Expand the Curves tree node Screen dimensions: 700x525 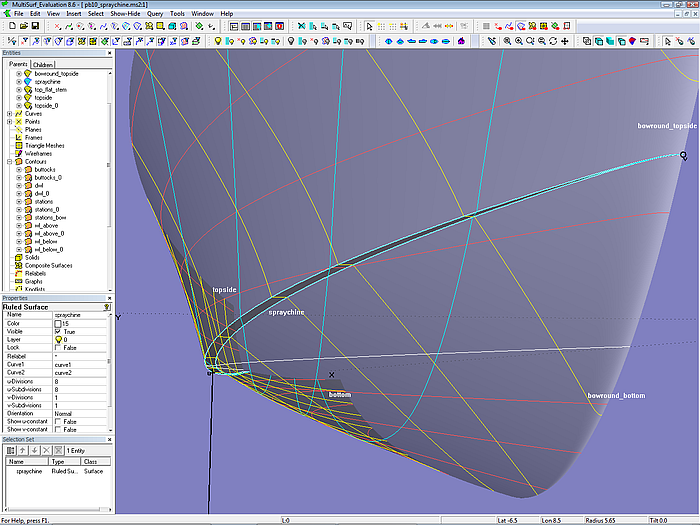click(x=10, y=114)
